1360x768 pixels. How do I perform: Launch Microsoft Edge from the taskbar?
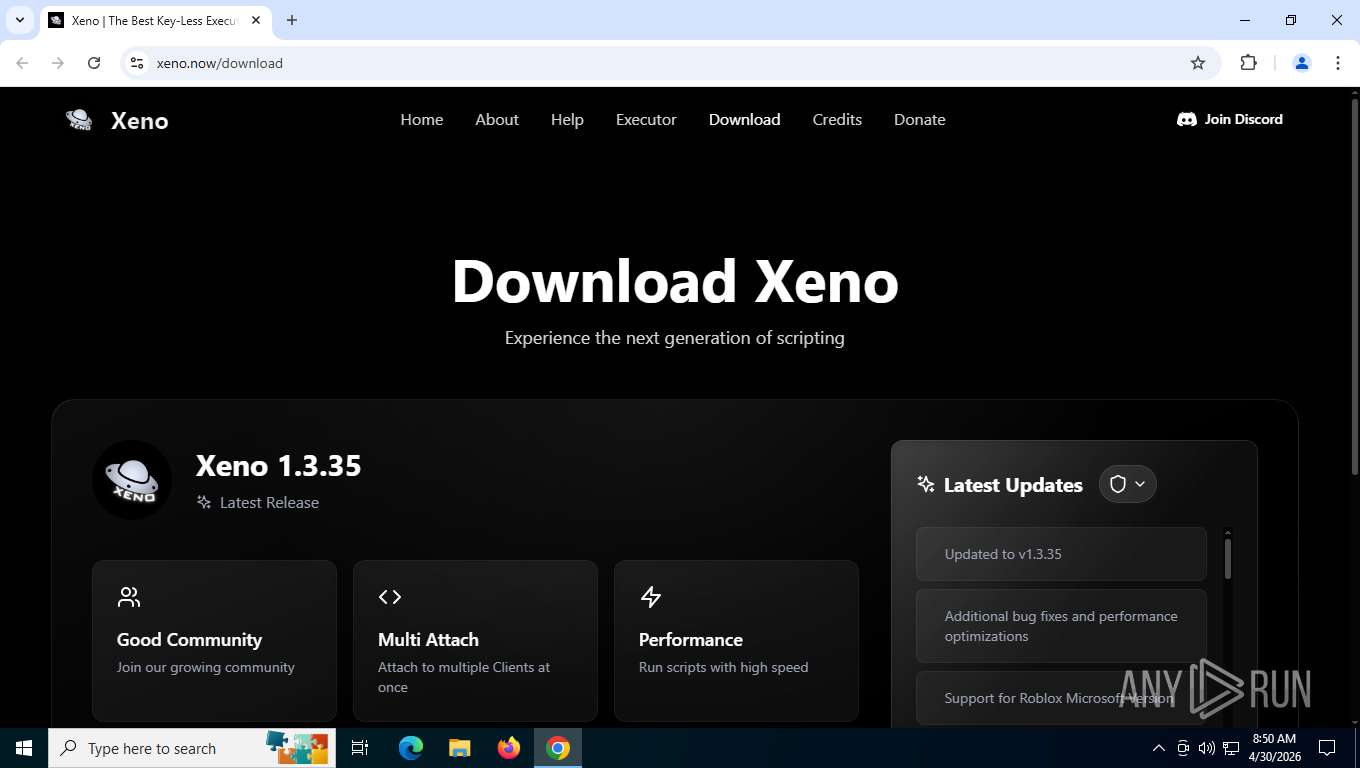411,748
